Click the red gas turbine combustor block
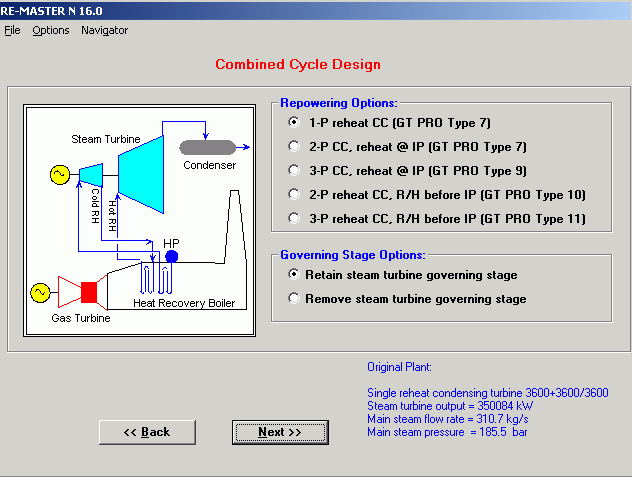The image size is (632, 477). [89, 292]
